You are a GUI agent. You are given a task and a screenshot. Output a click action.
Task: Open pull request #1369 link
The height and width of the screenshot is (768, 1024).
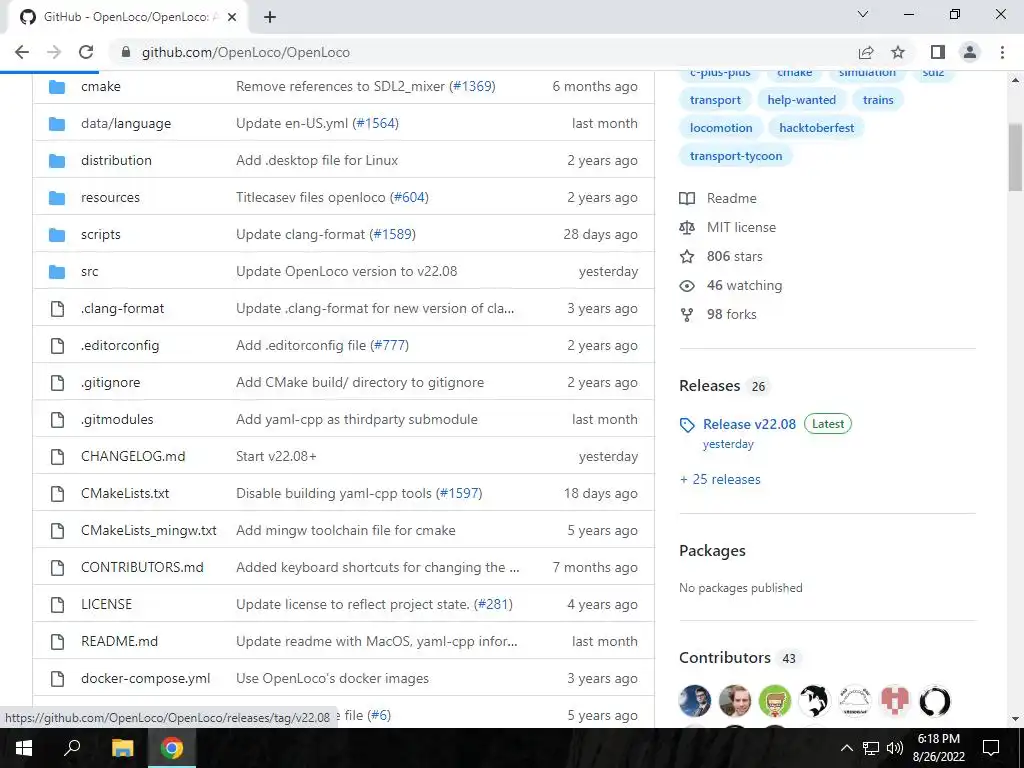(473, 86)
